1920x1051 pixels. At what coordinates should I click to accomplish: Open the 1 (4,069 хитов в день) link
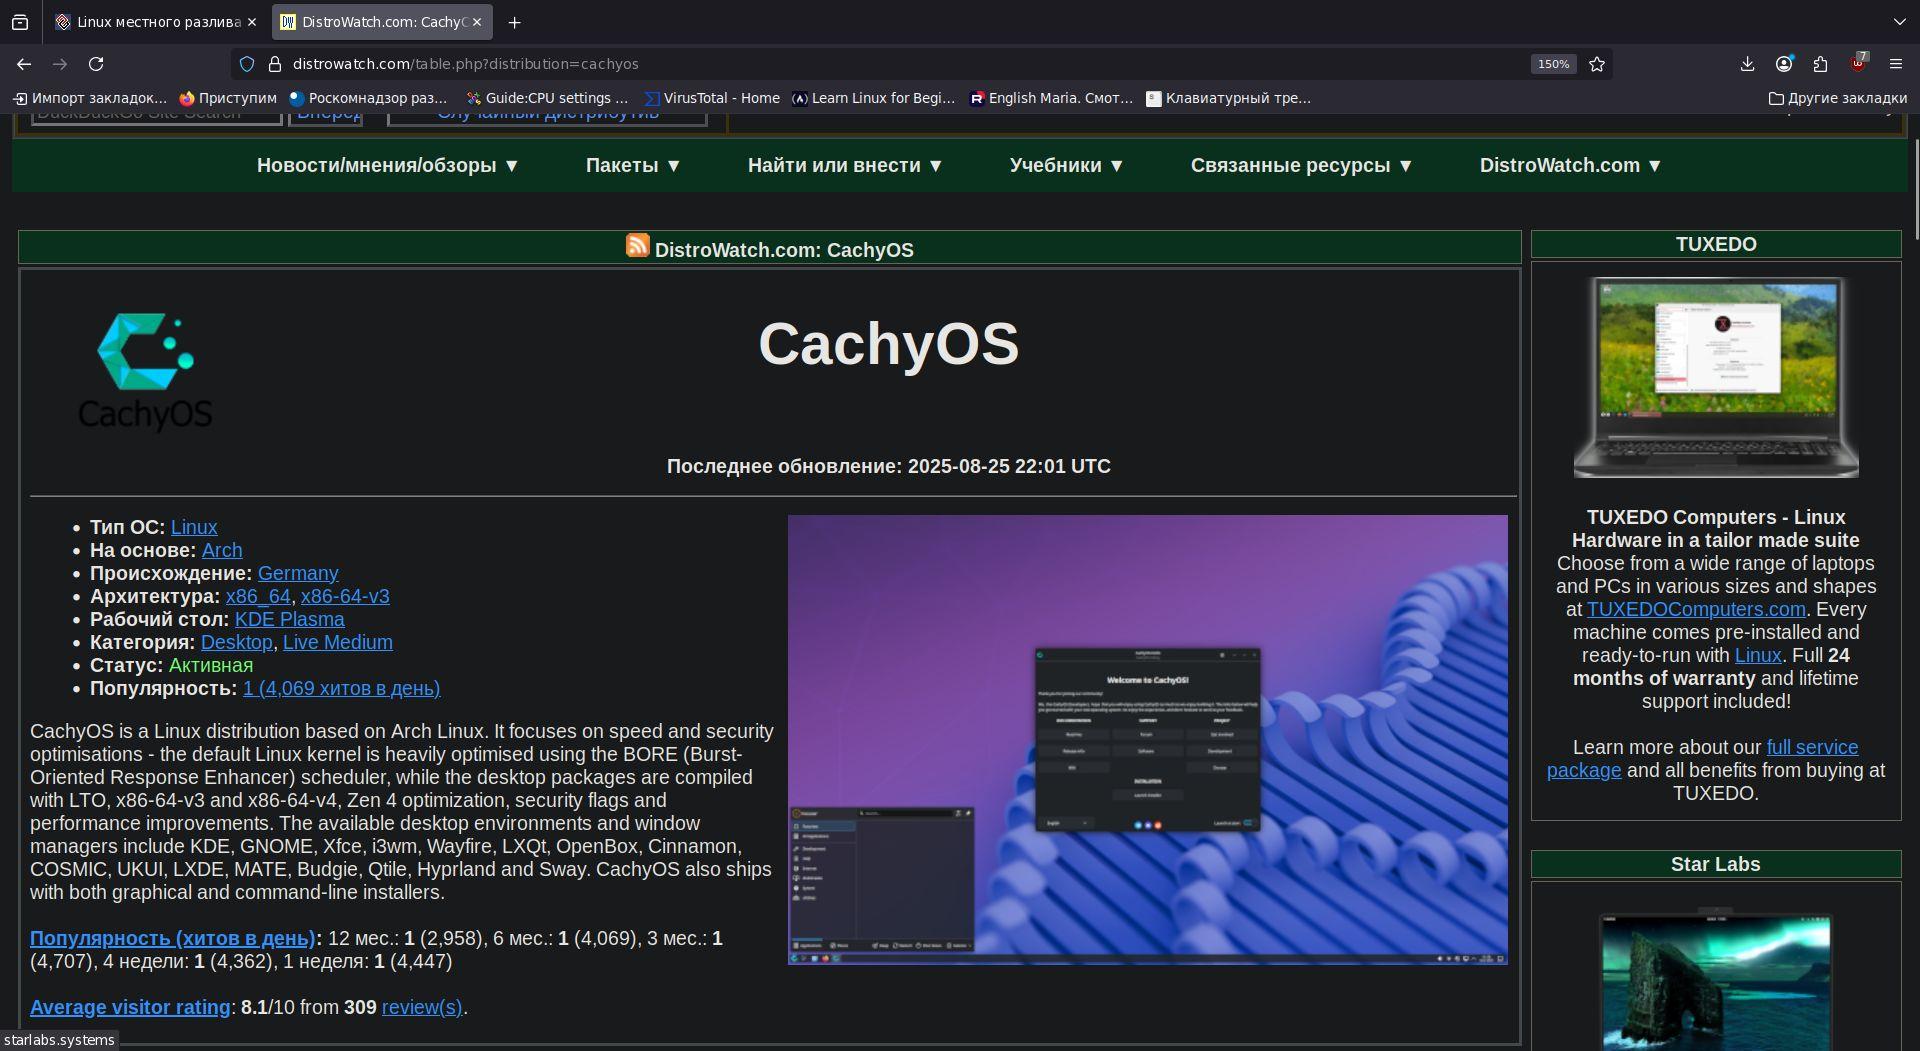pyautogui.click(x=342, y=688)
